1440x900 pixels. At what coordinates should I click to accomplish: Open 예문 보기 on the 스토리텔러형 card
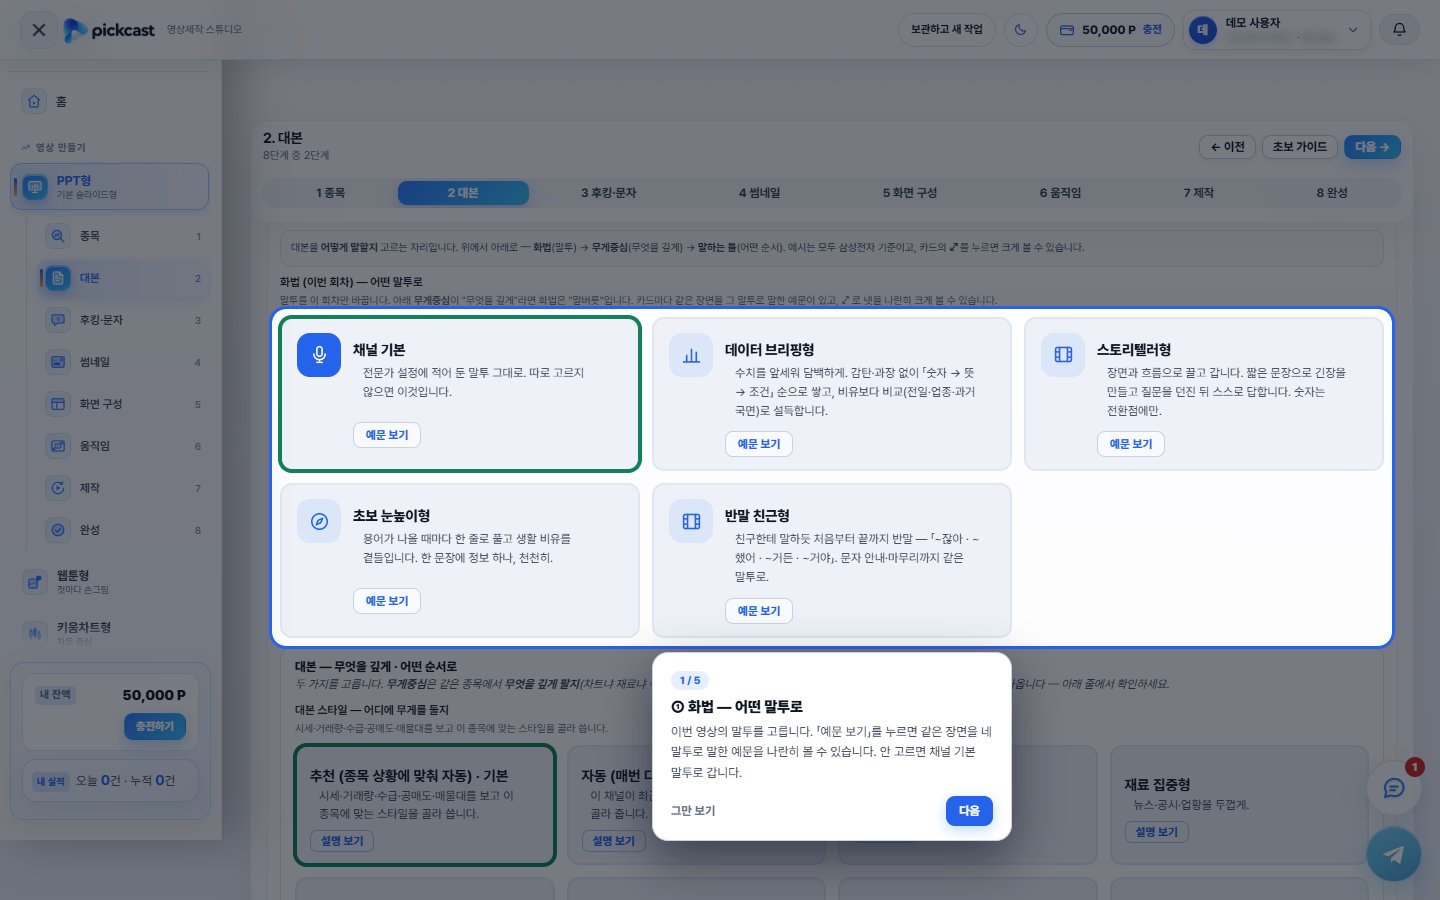tap(1131, 444)
